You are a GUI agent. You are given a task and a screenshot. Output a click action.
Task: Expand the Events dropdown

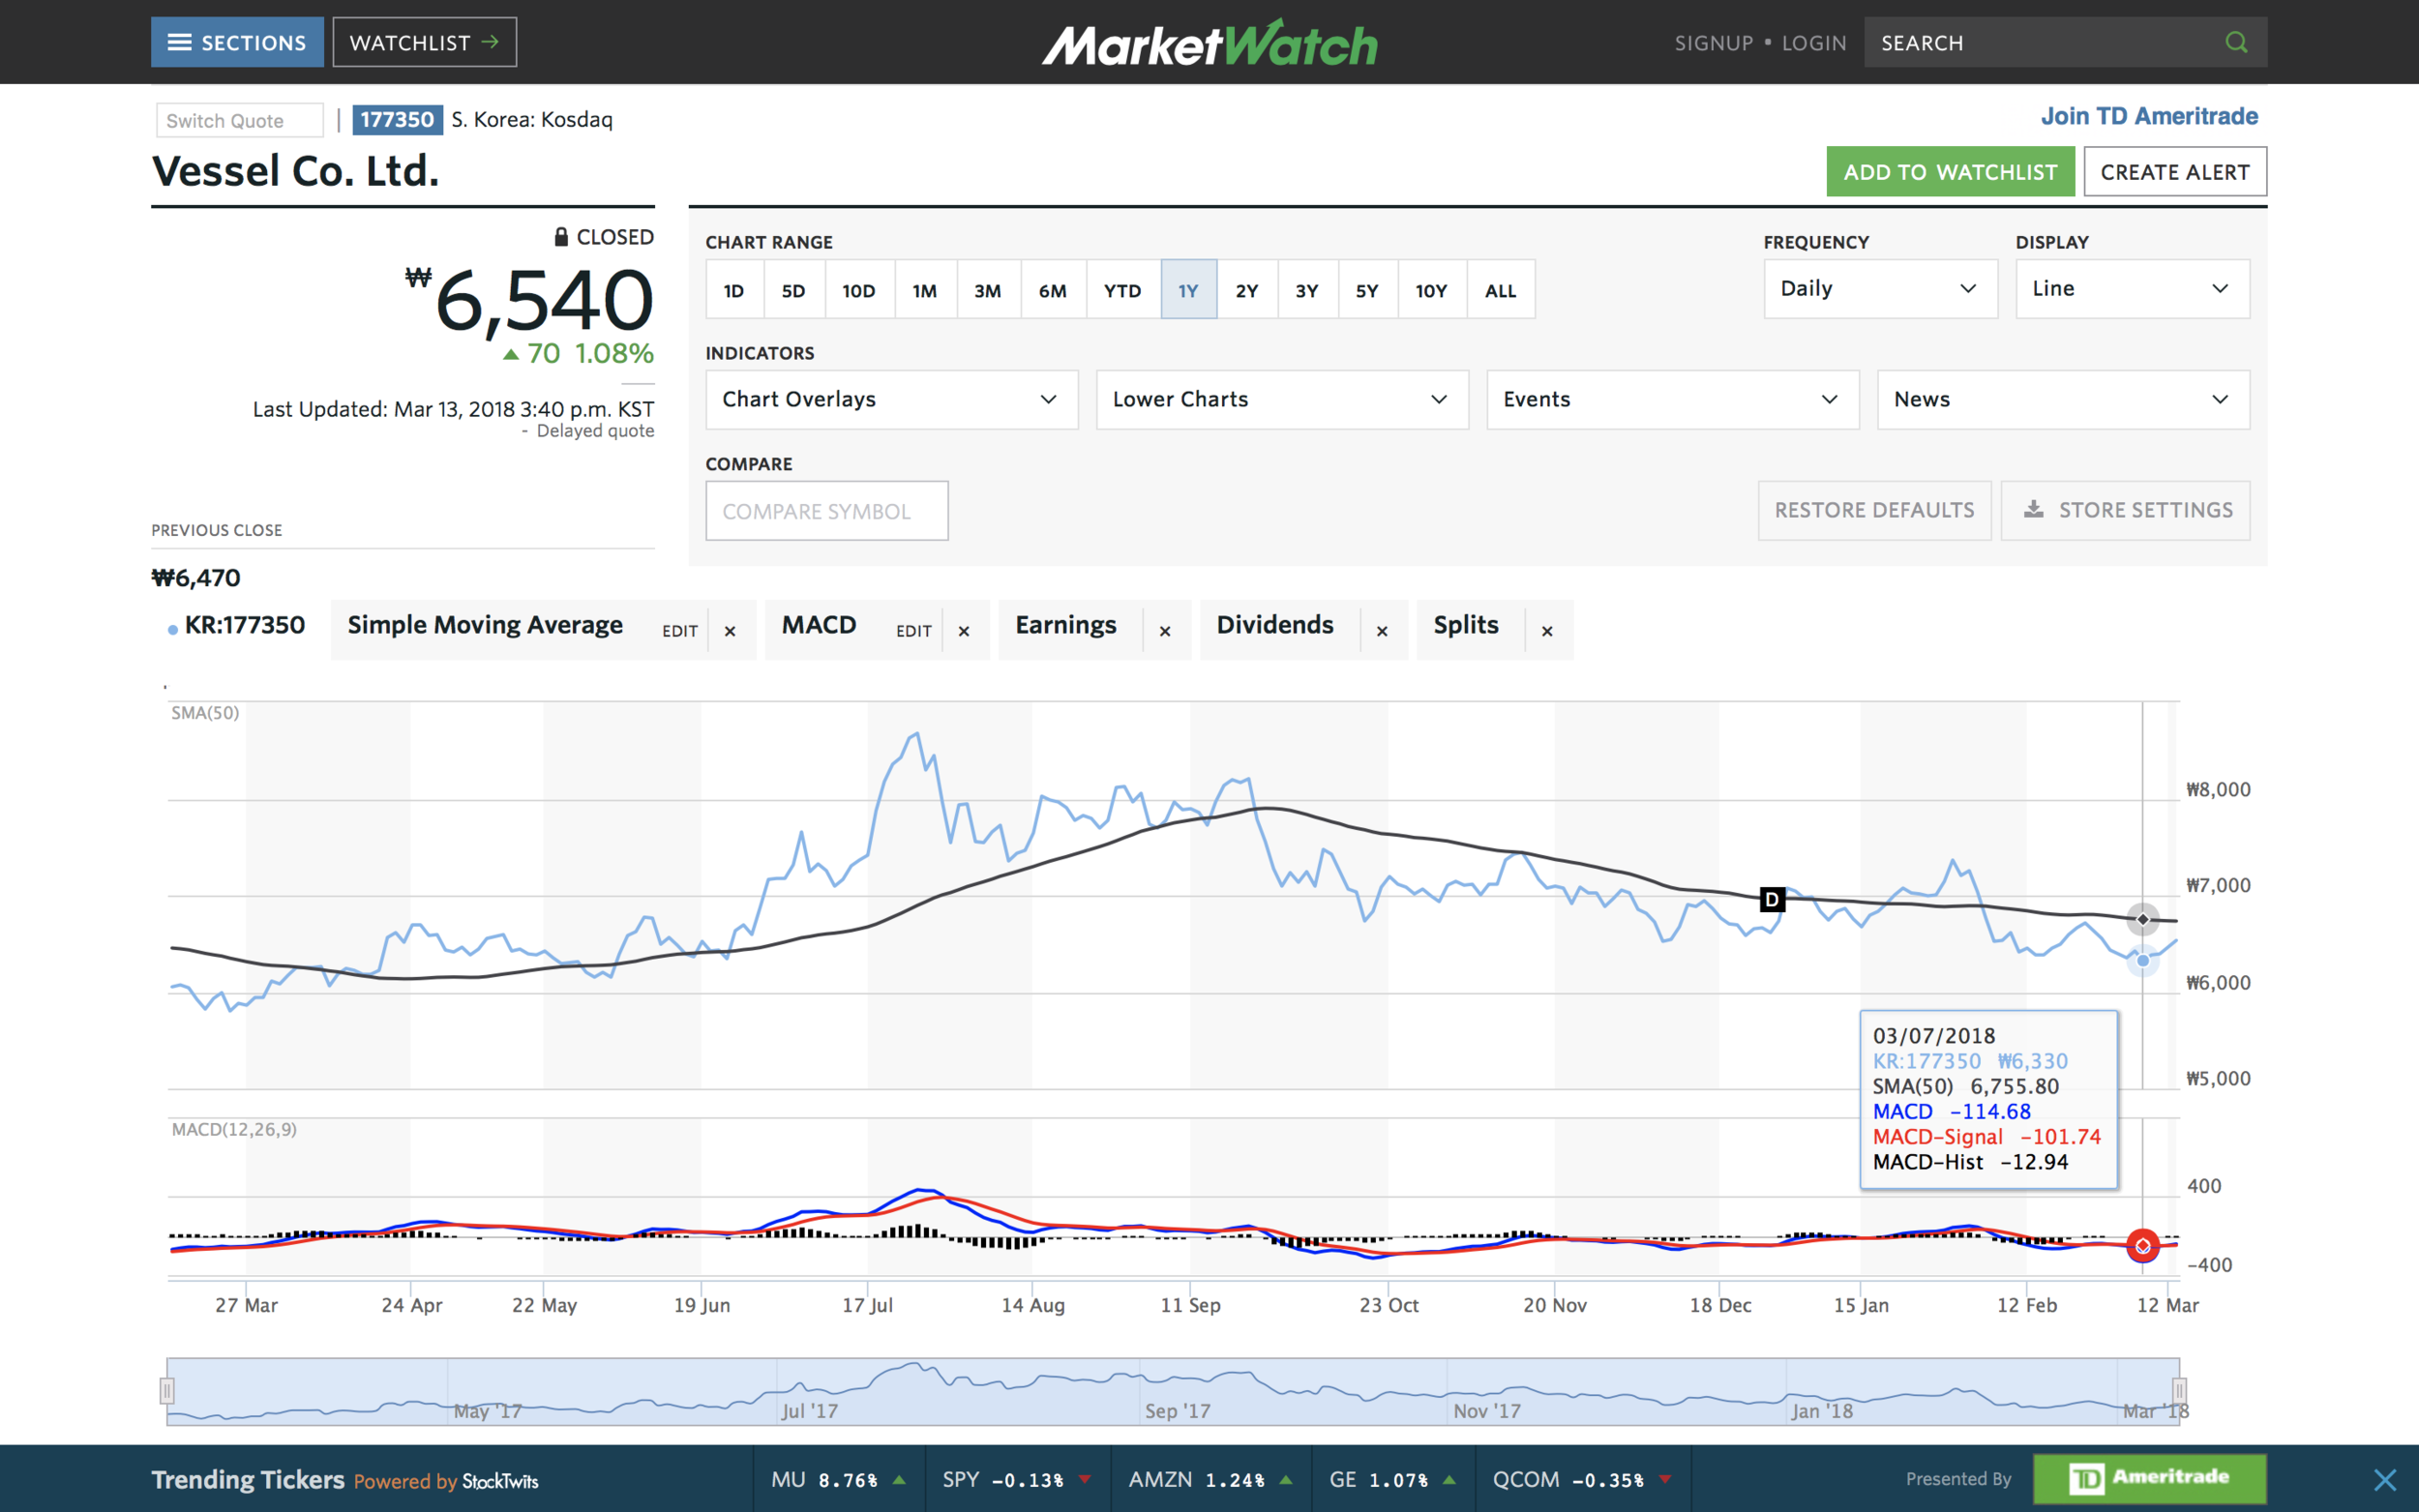[1672, 400]
